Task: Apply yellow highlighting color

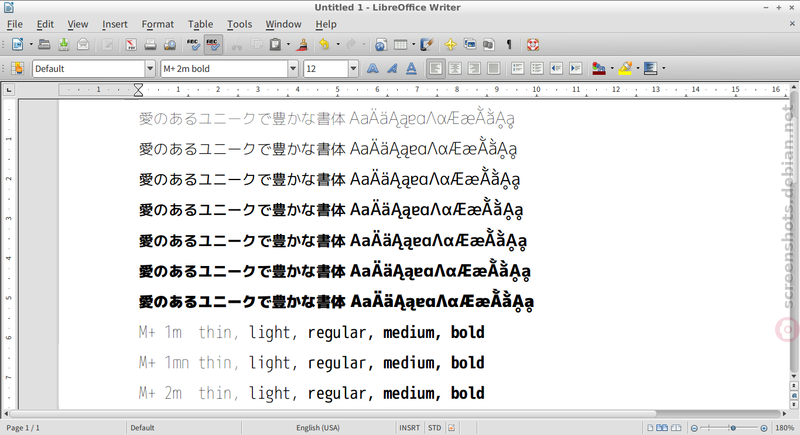Action: pos(625,68)
